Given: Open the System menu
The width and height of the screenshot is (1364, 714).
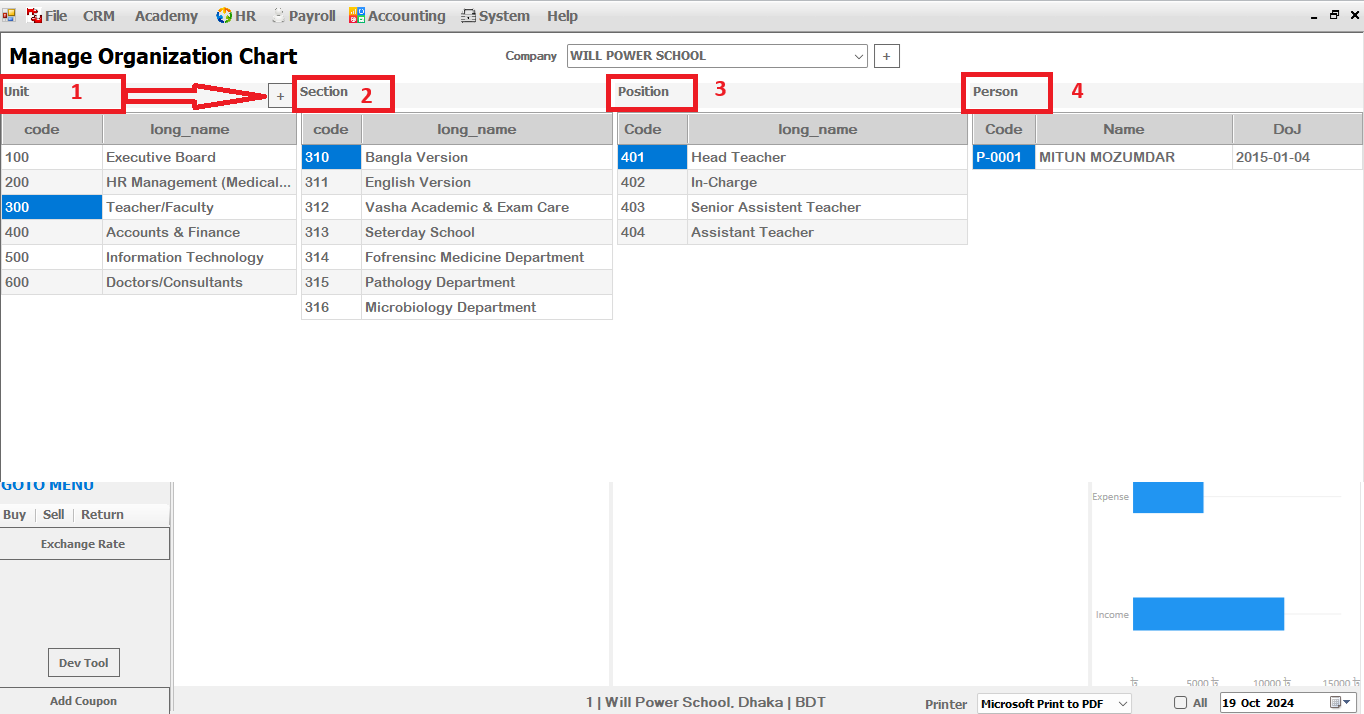Looking at the screenshot, I should [x=495, y=16].
